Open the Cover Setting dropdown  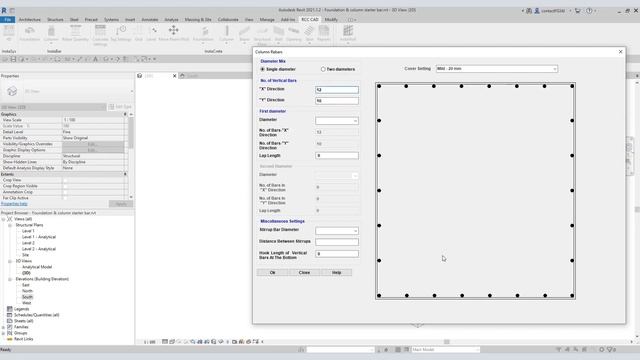tap(496, 69)
